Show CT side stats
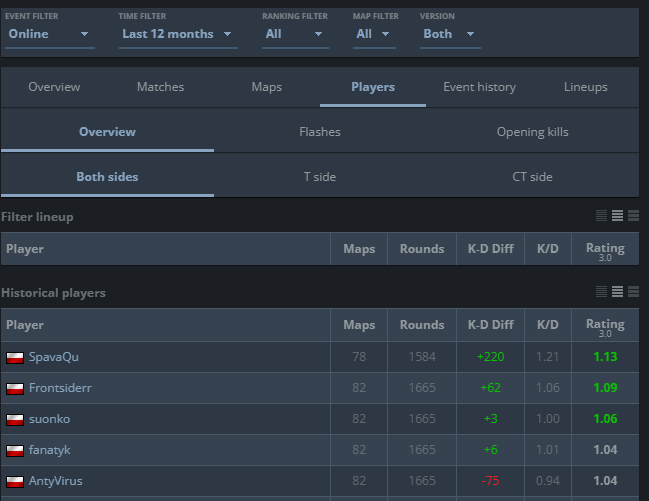 532,177
